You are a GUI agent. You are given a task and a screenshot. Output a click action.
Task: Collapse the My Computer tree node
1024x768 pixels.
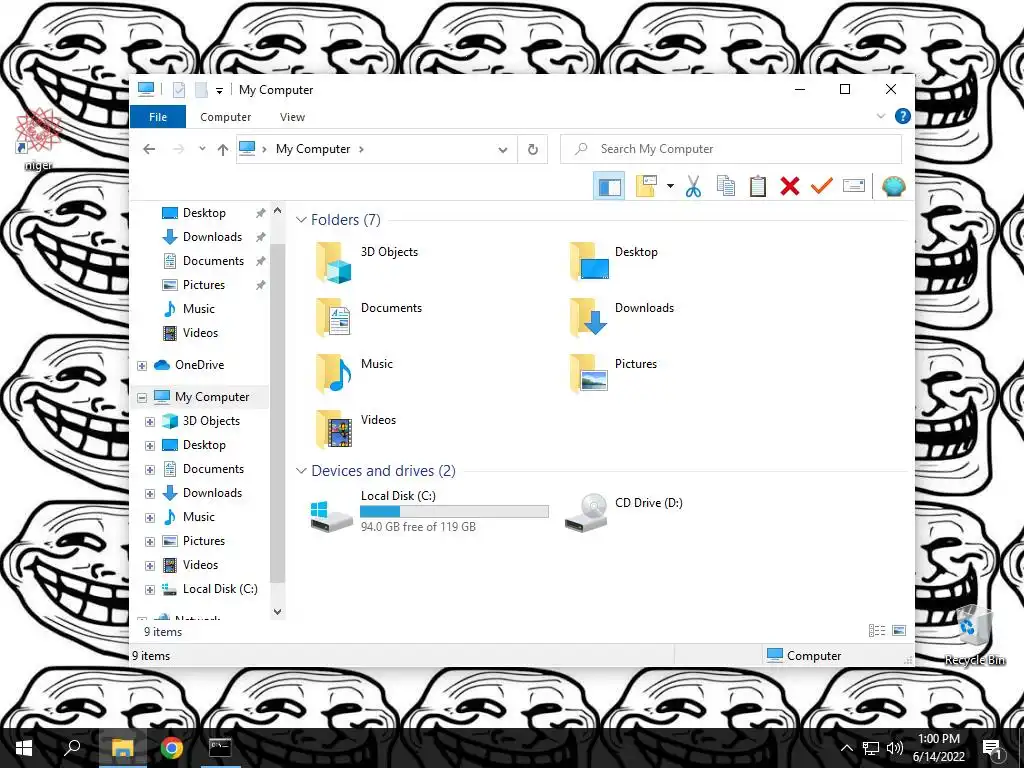[x=142, y=398]
